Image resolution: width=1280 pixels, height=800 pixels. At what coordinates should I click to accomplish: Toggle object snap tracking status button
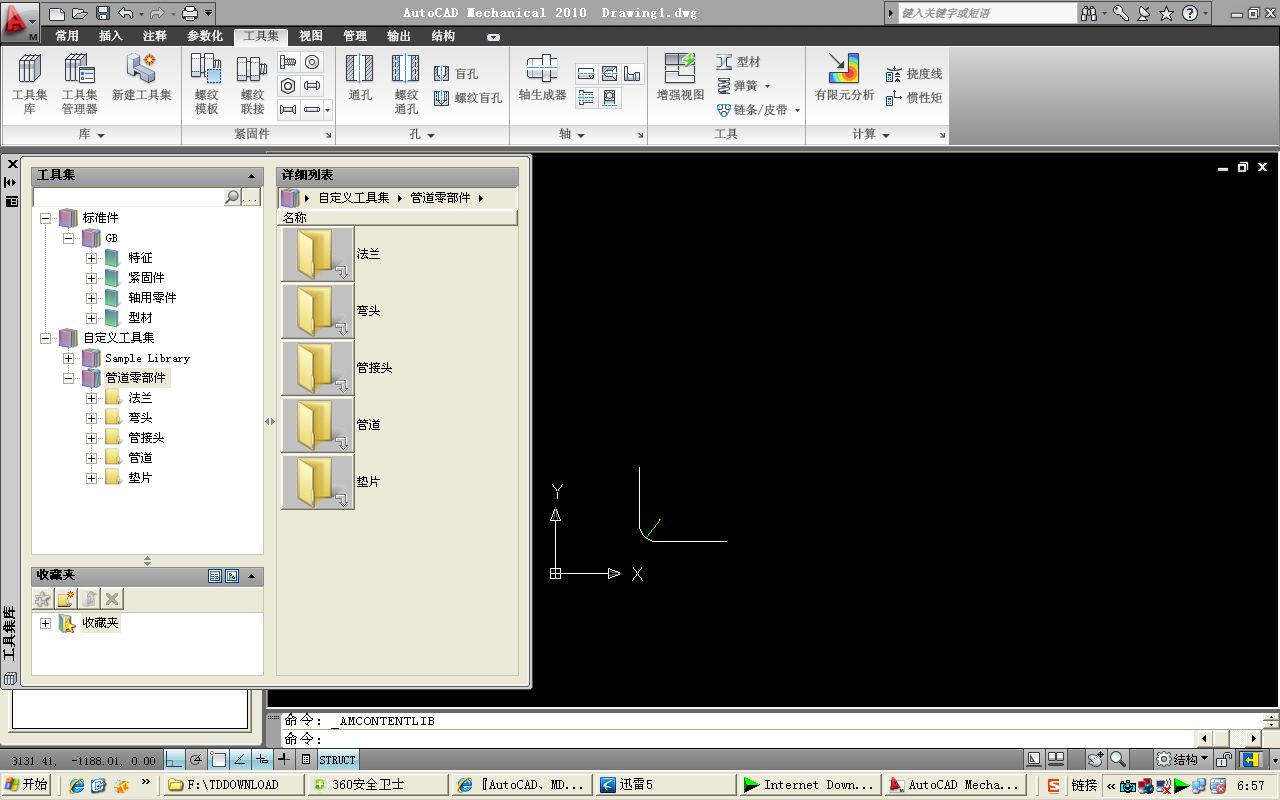pos(240,760)
